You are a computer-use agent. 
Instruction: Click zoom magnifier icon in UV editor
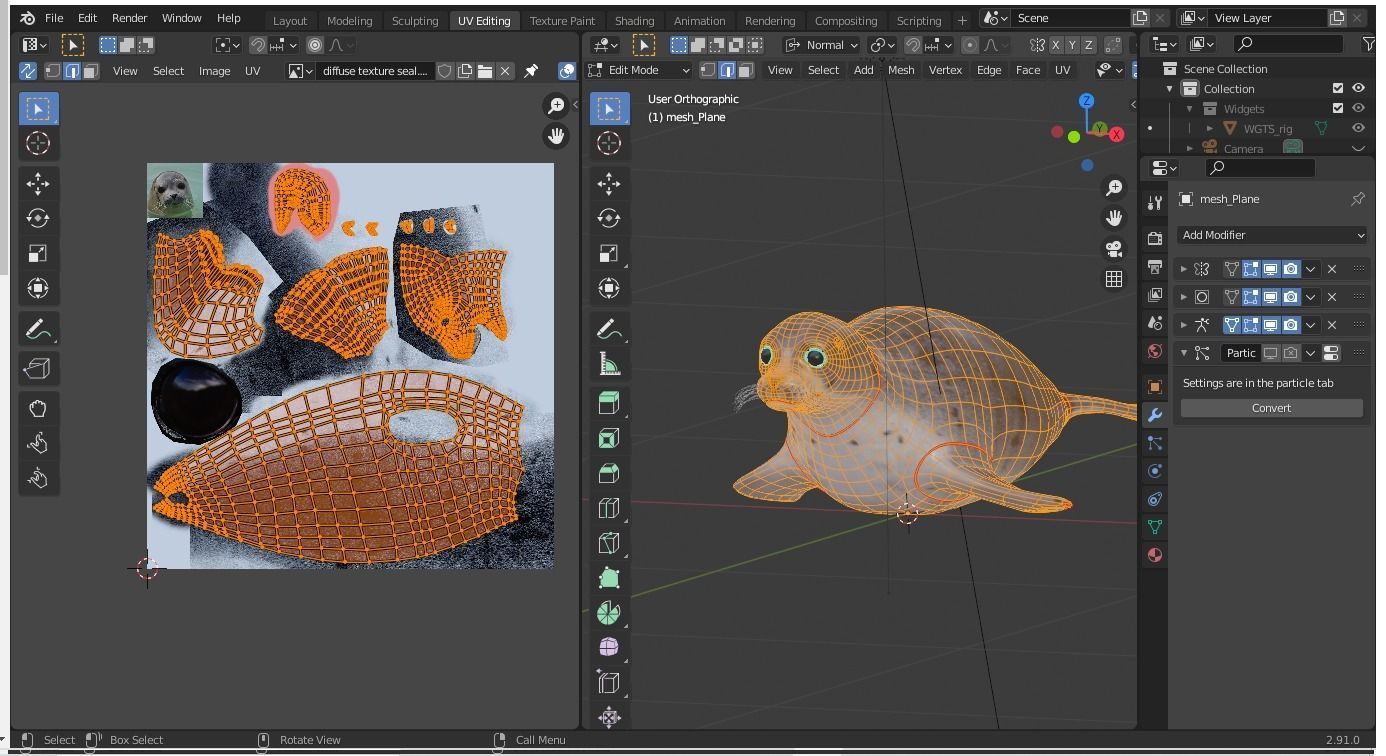(556, 105)
